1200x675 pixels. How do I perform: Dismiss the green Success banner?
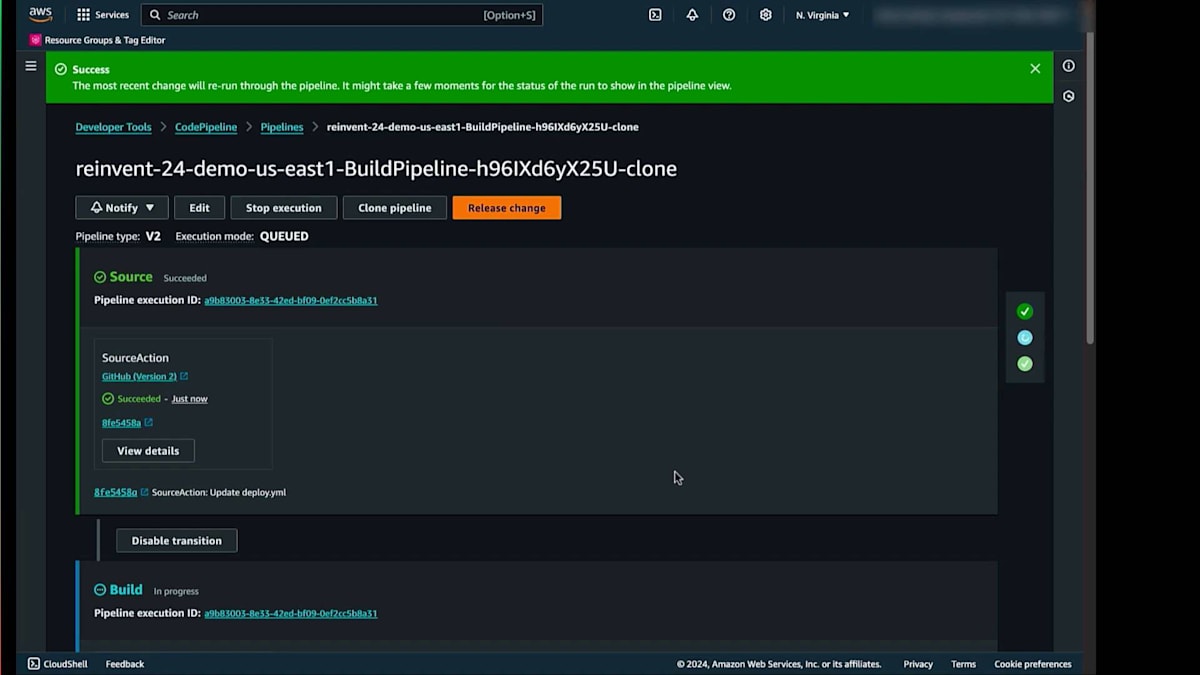(1035, 69)
